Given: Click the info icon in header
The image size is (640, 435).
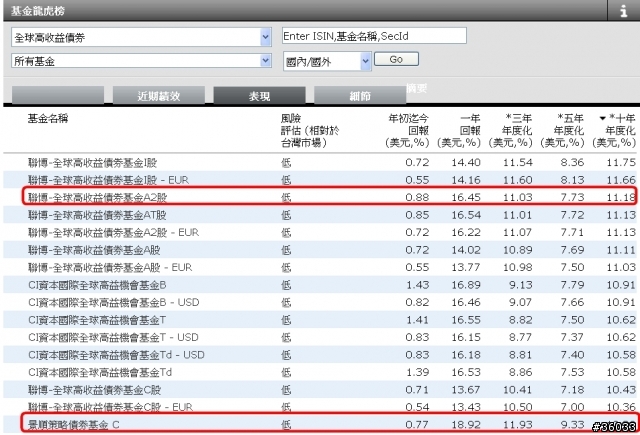Looking at the screenshot, I should (x=623, y=10).
